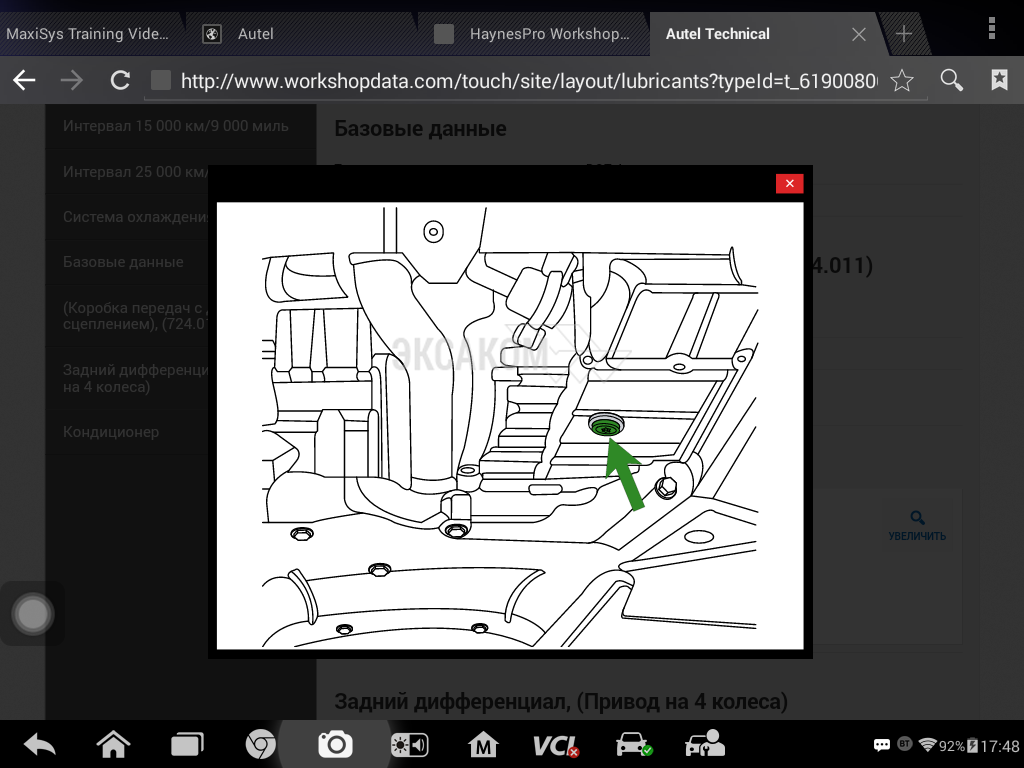
Task: Open a new browser tab
Action: coord(904,34)
